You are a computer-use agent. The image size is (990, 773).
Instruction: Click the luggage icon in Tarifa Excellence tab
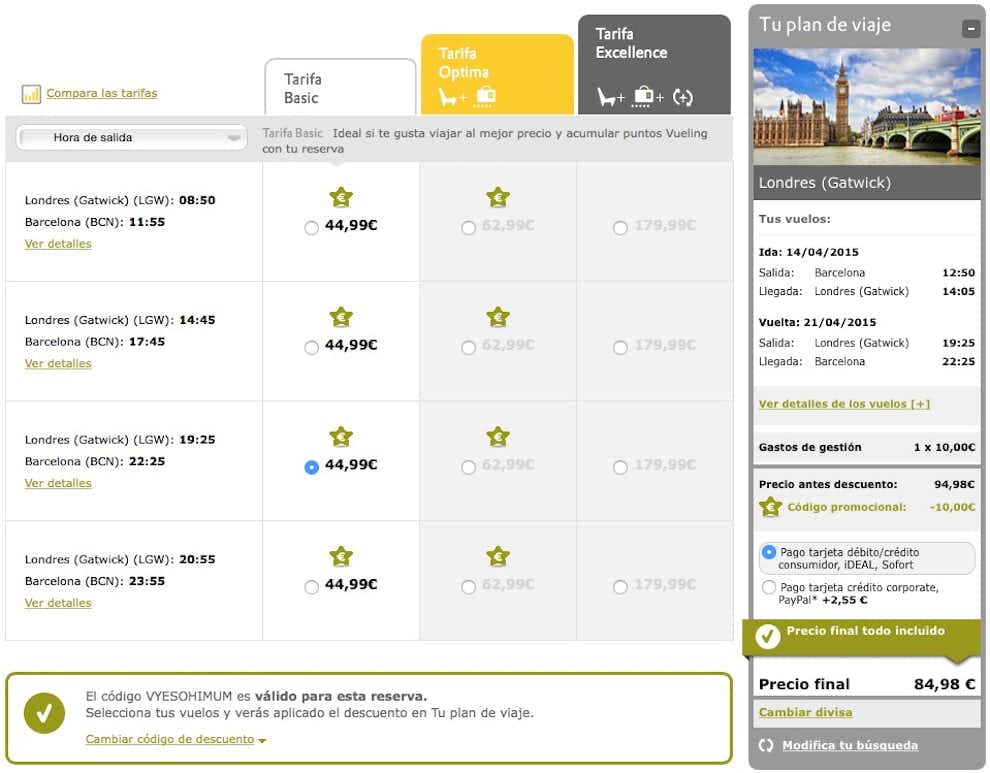[x=643, y=96]
